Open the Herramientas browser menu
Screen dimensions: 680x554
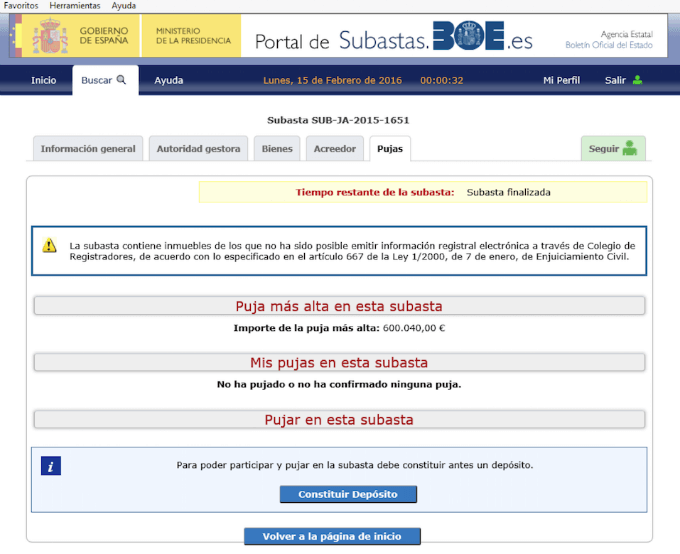click(75, 6)
